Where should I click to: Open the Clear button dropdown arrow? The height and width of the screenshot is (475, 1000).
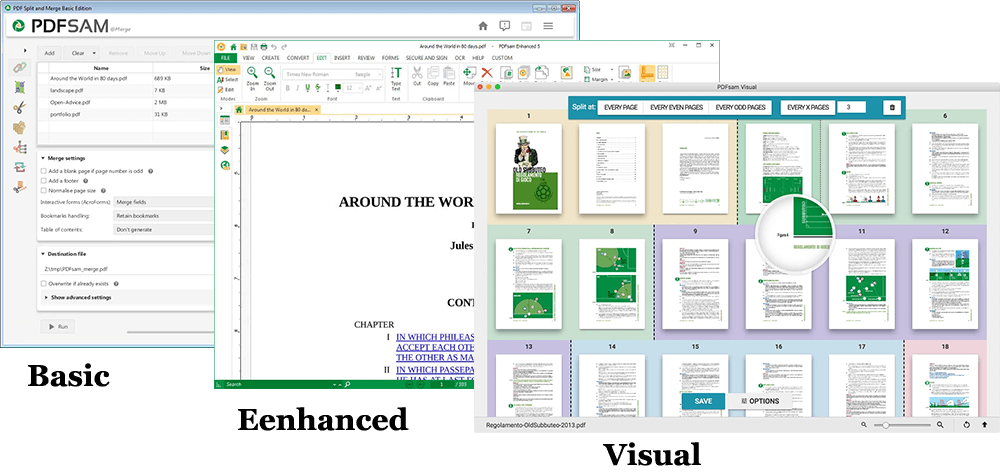(x=94, y=54)
